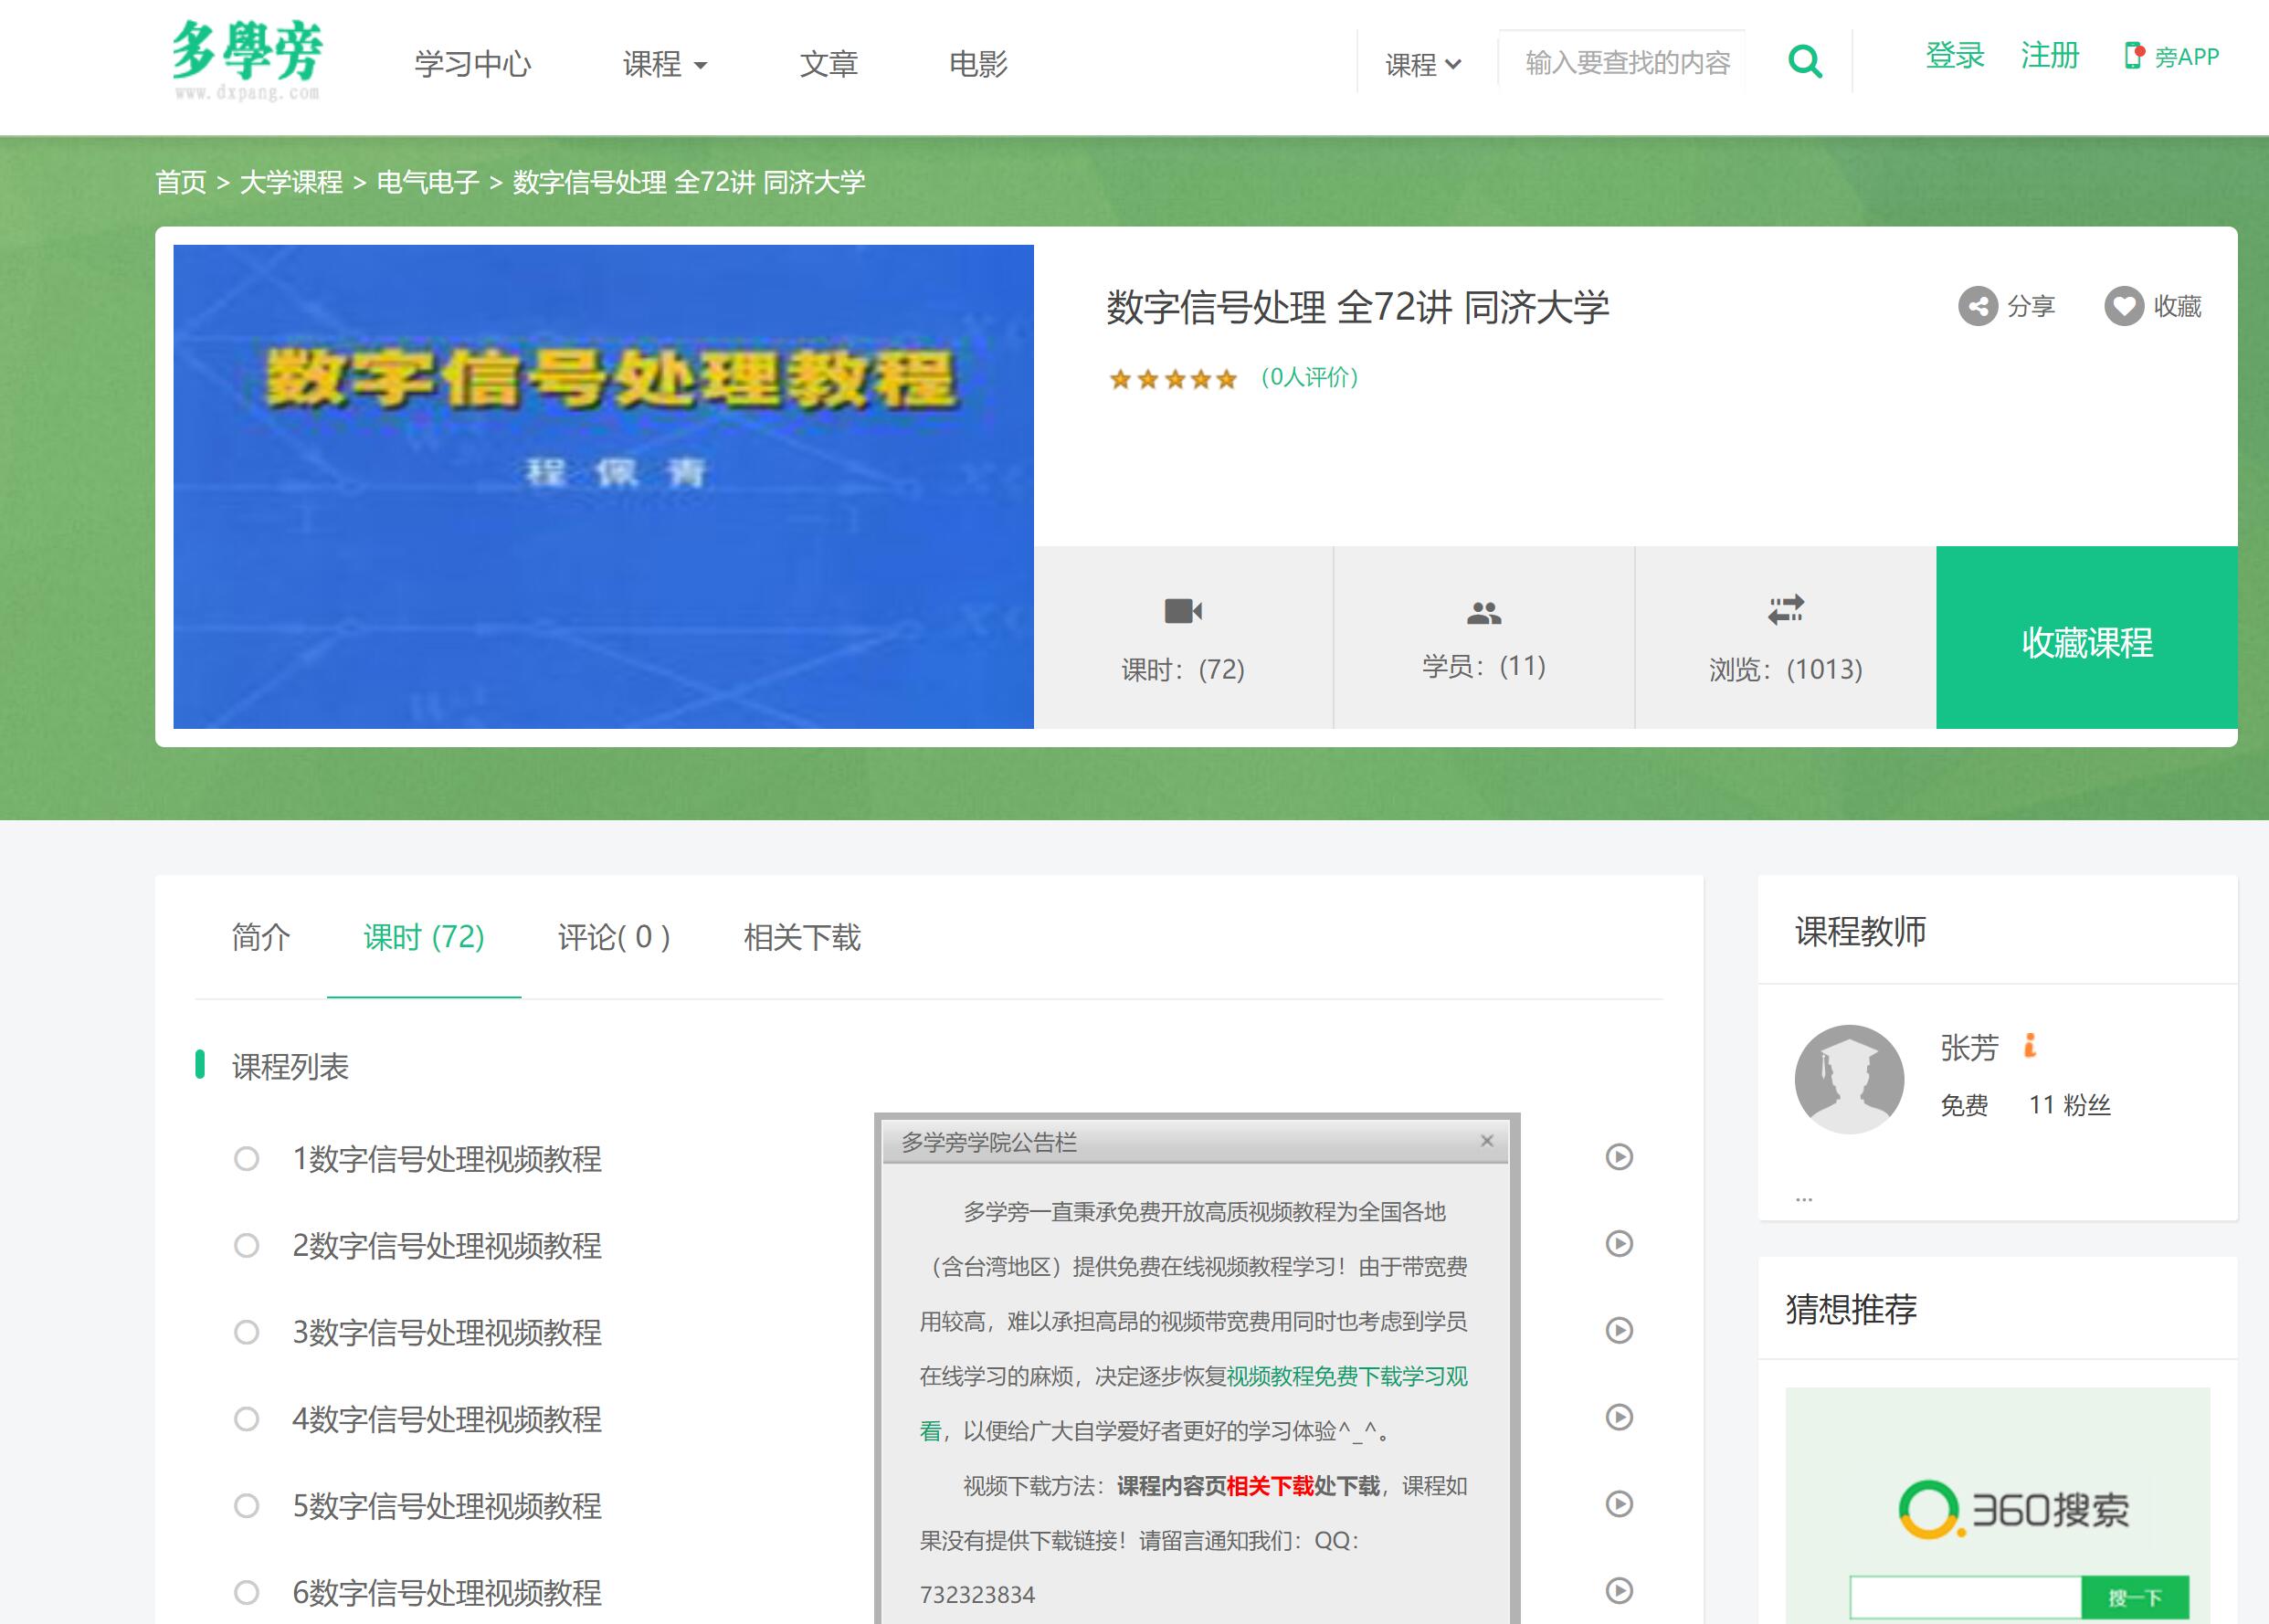This screenshot has width=2269, height=1624.
Task: Click the (0人评价) rating link
Action: tap(1309, 377)
